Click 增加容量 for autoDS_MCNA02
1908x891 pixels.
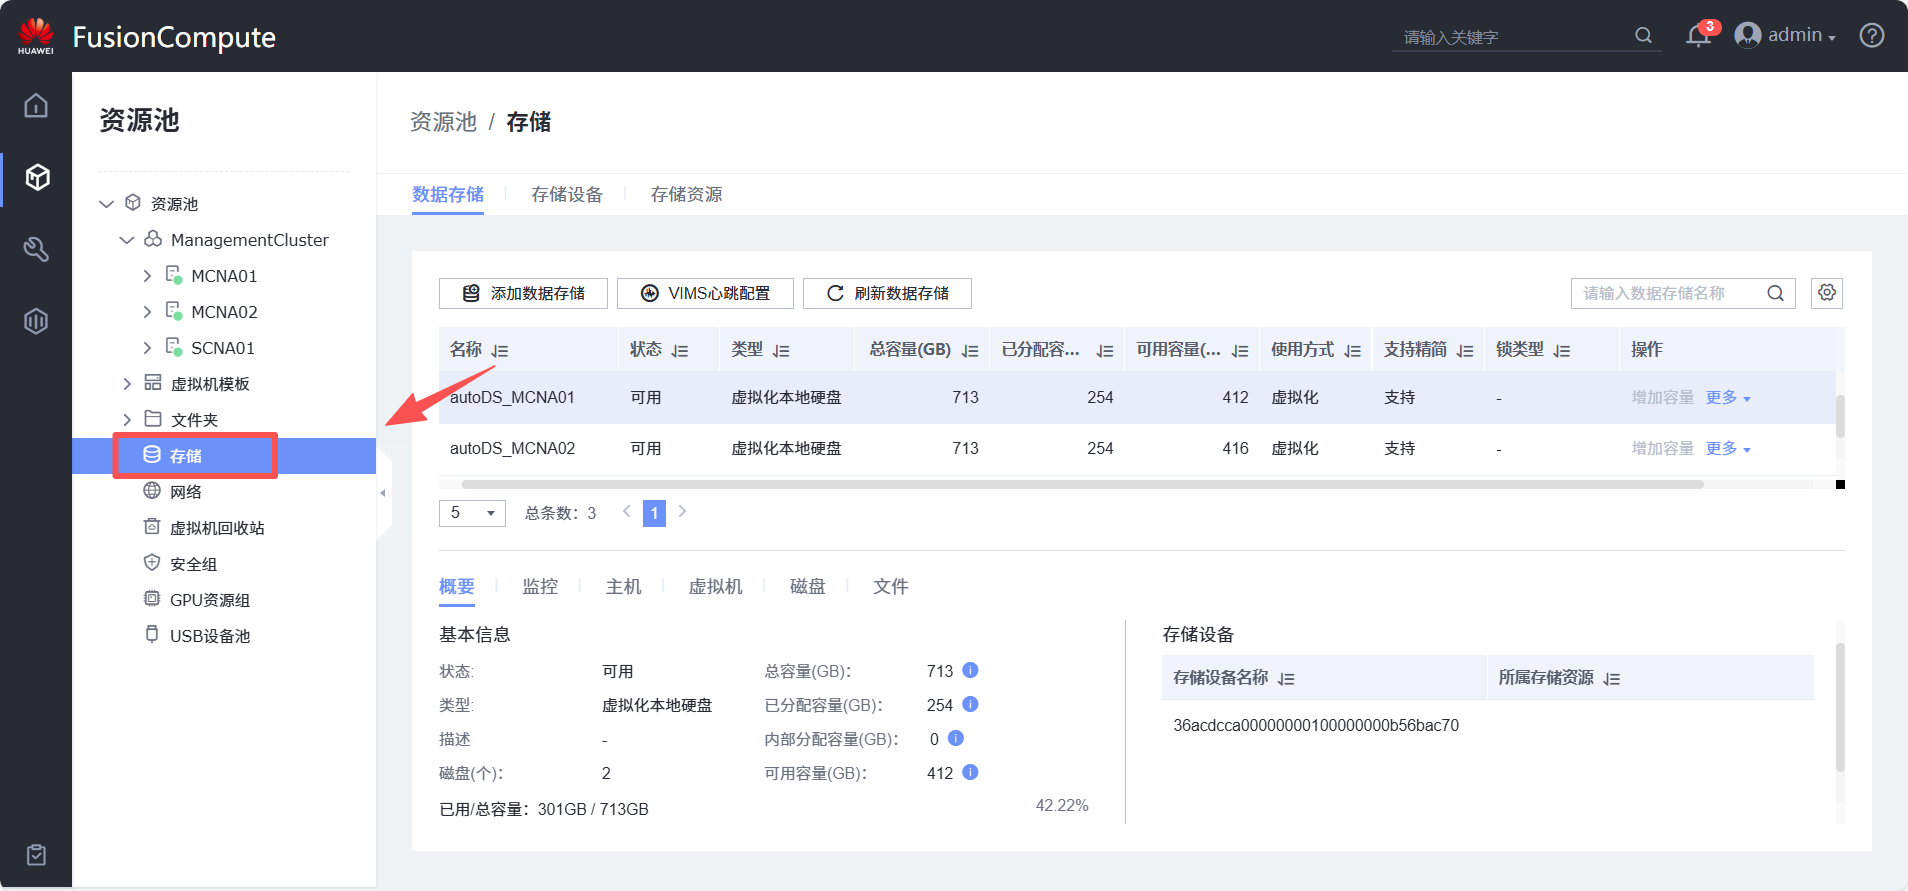point(1662,448)
